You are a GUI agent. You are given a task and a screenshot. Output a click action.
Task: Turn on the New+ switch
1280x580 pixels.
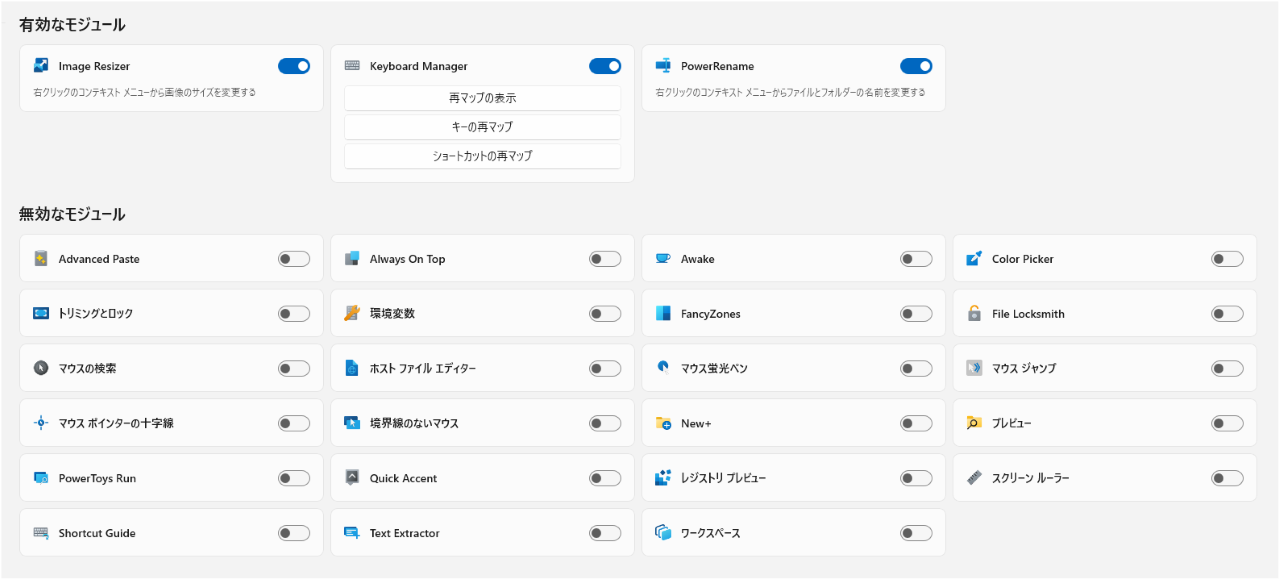916,423
